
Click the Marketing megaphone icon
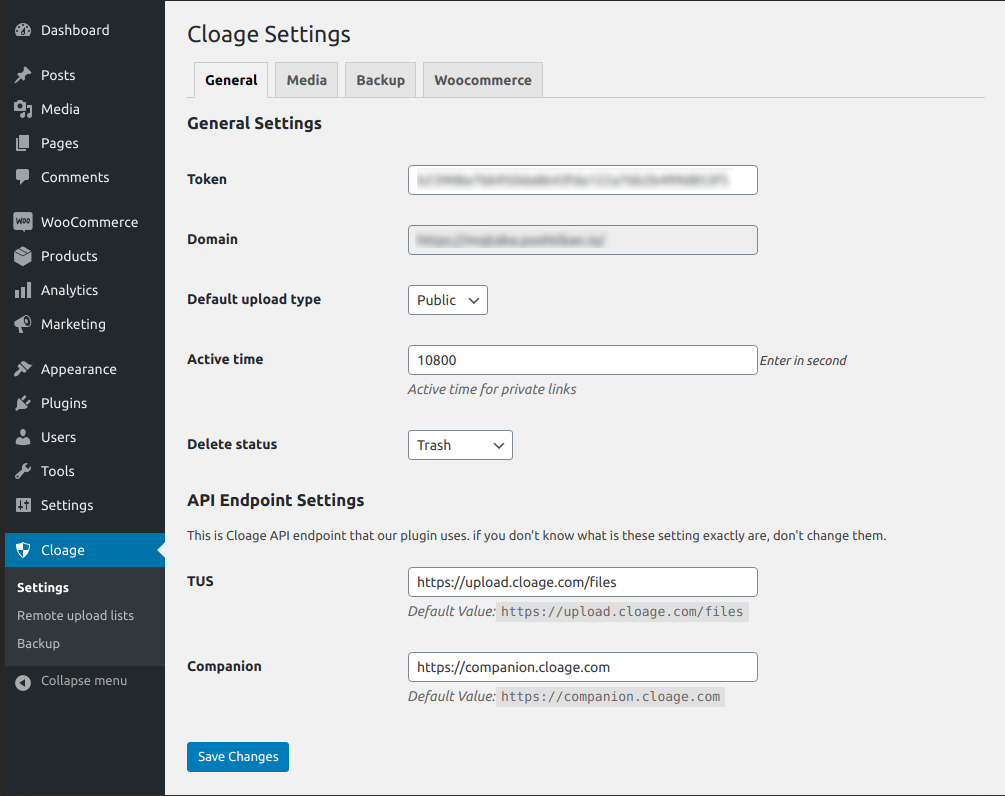pyautogui.click(x=23, y=324)
